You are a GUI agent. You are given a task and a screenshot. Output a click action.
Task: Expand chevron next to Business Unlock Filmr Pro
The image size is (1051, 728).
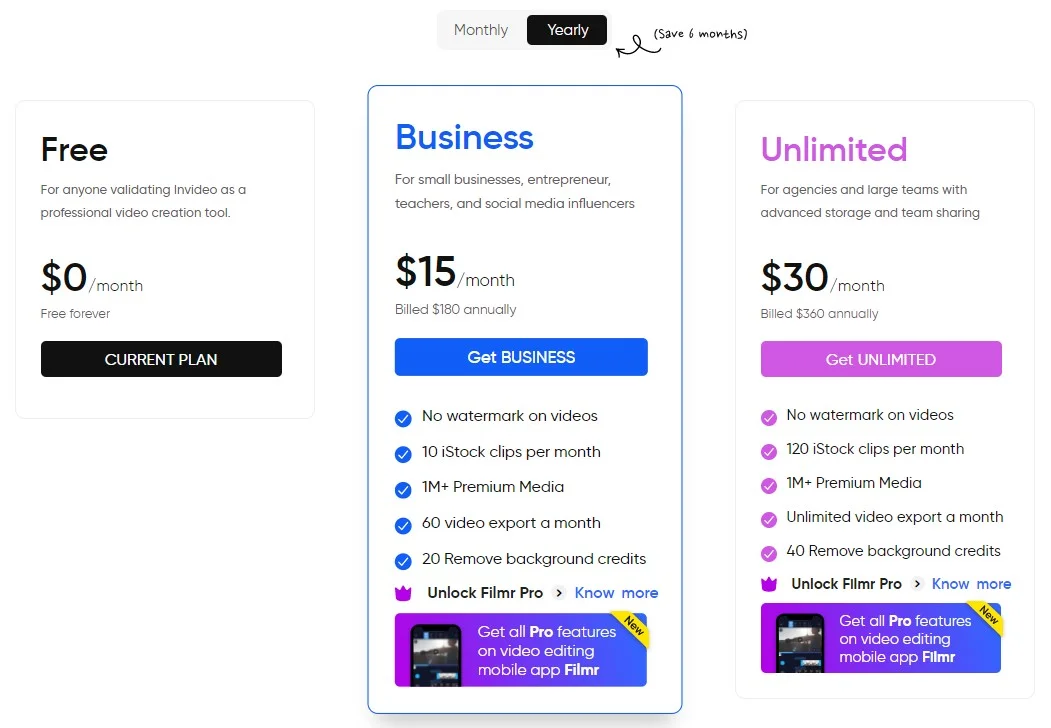click(558, 593)
